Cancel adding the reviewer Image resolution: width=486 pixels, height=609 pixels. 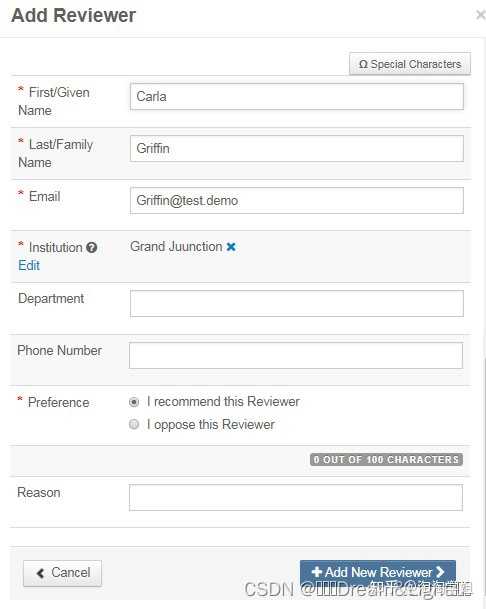[63, 573]
